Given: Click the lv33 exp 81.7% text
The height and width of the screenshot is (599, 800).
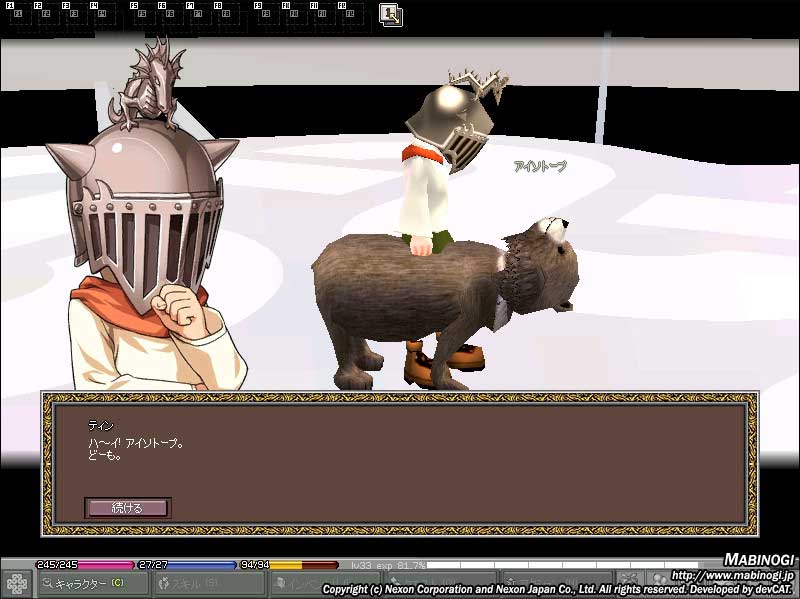Looking at the screenshot, I should (388, 565).
